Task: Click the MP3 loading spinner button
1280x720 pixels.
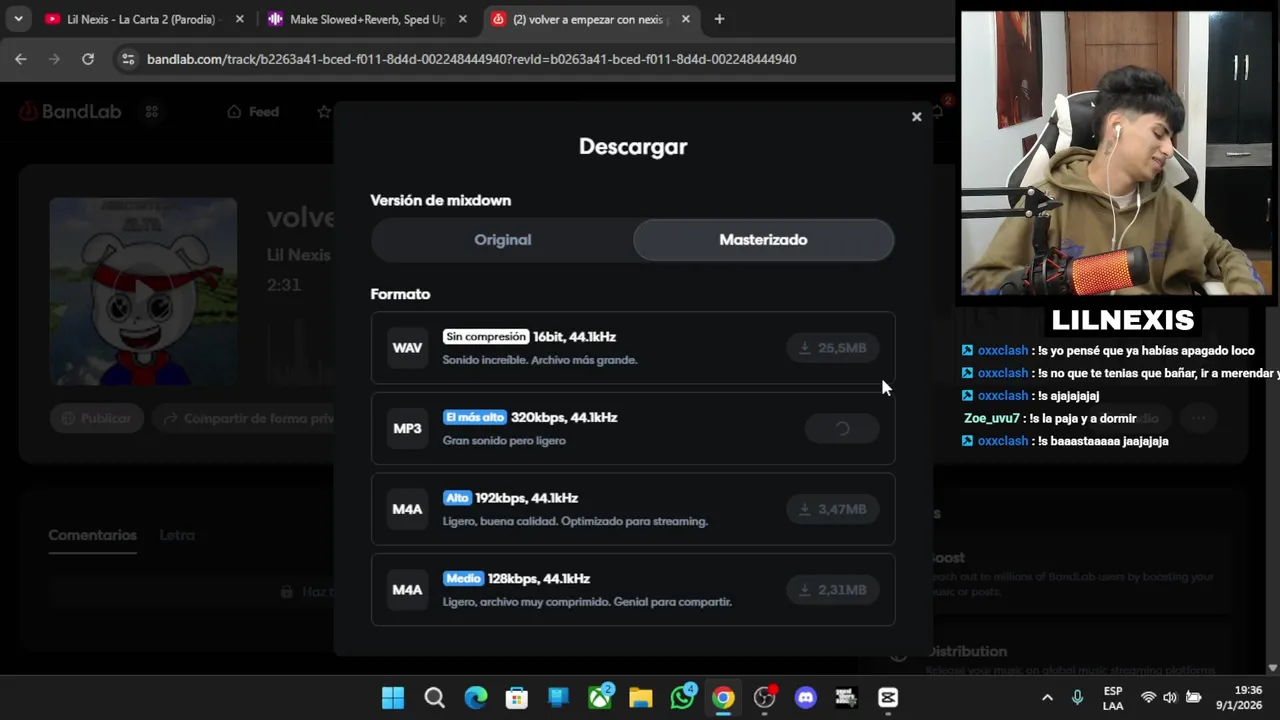Action: (842, 429)
